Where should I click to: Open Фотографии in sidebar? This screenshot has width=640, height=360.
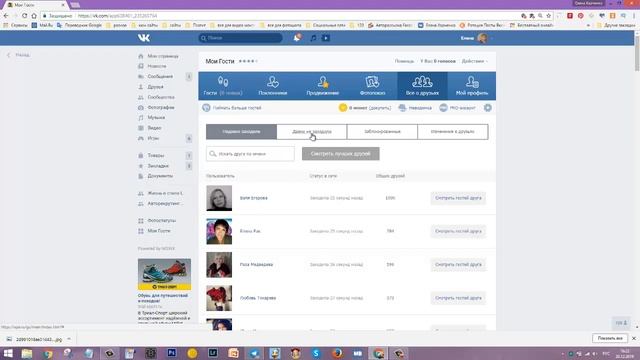[x=161, y=108]
